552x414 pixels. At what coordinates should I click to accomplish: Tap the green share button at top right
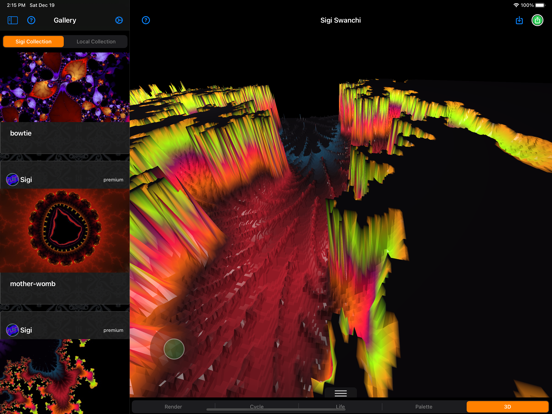point(537,20)
